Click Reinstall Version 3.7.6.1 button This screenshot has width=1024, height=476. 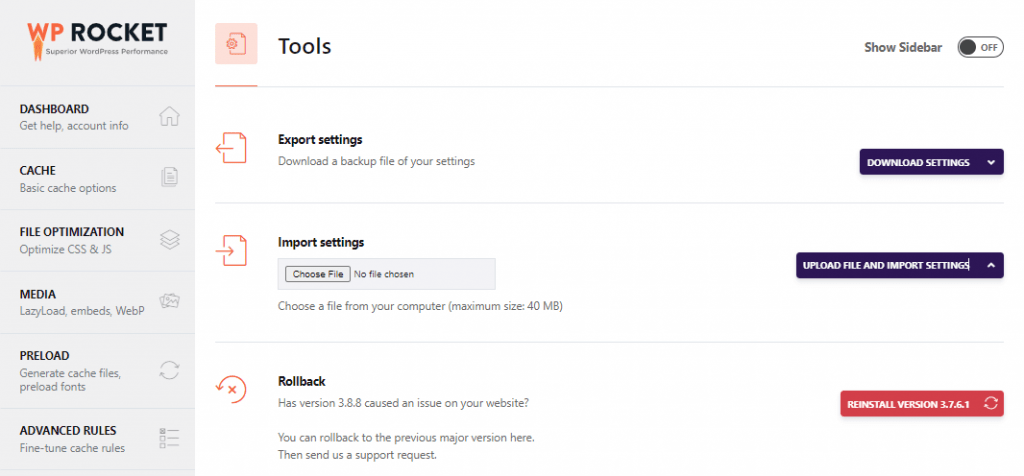921,404
